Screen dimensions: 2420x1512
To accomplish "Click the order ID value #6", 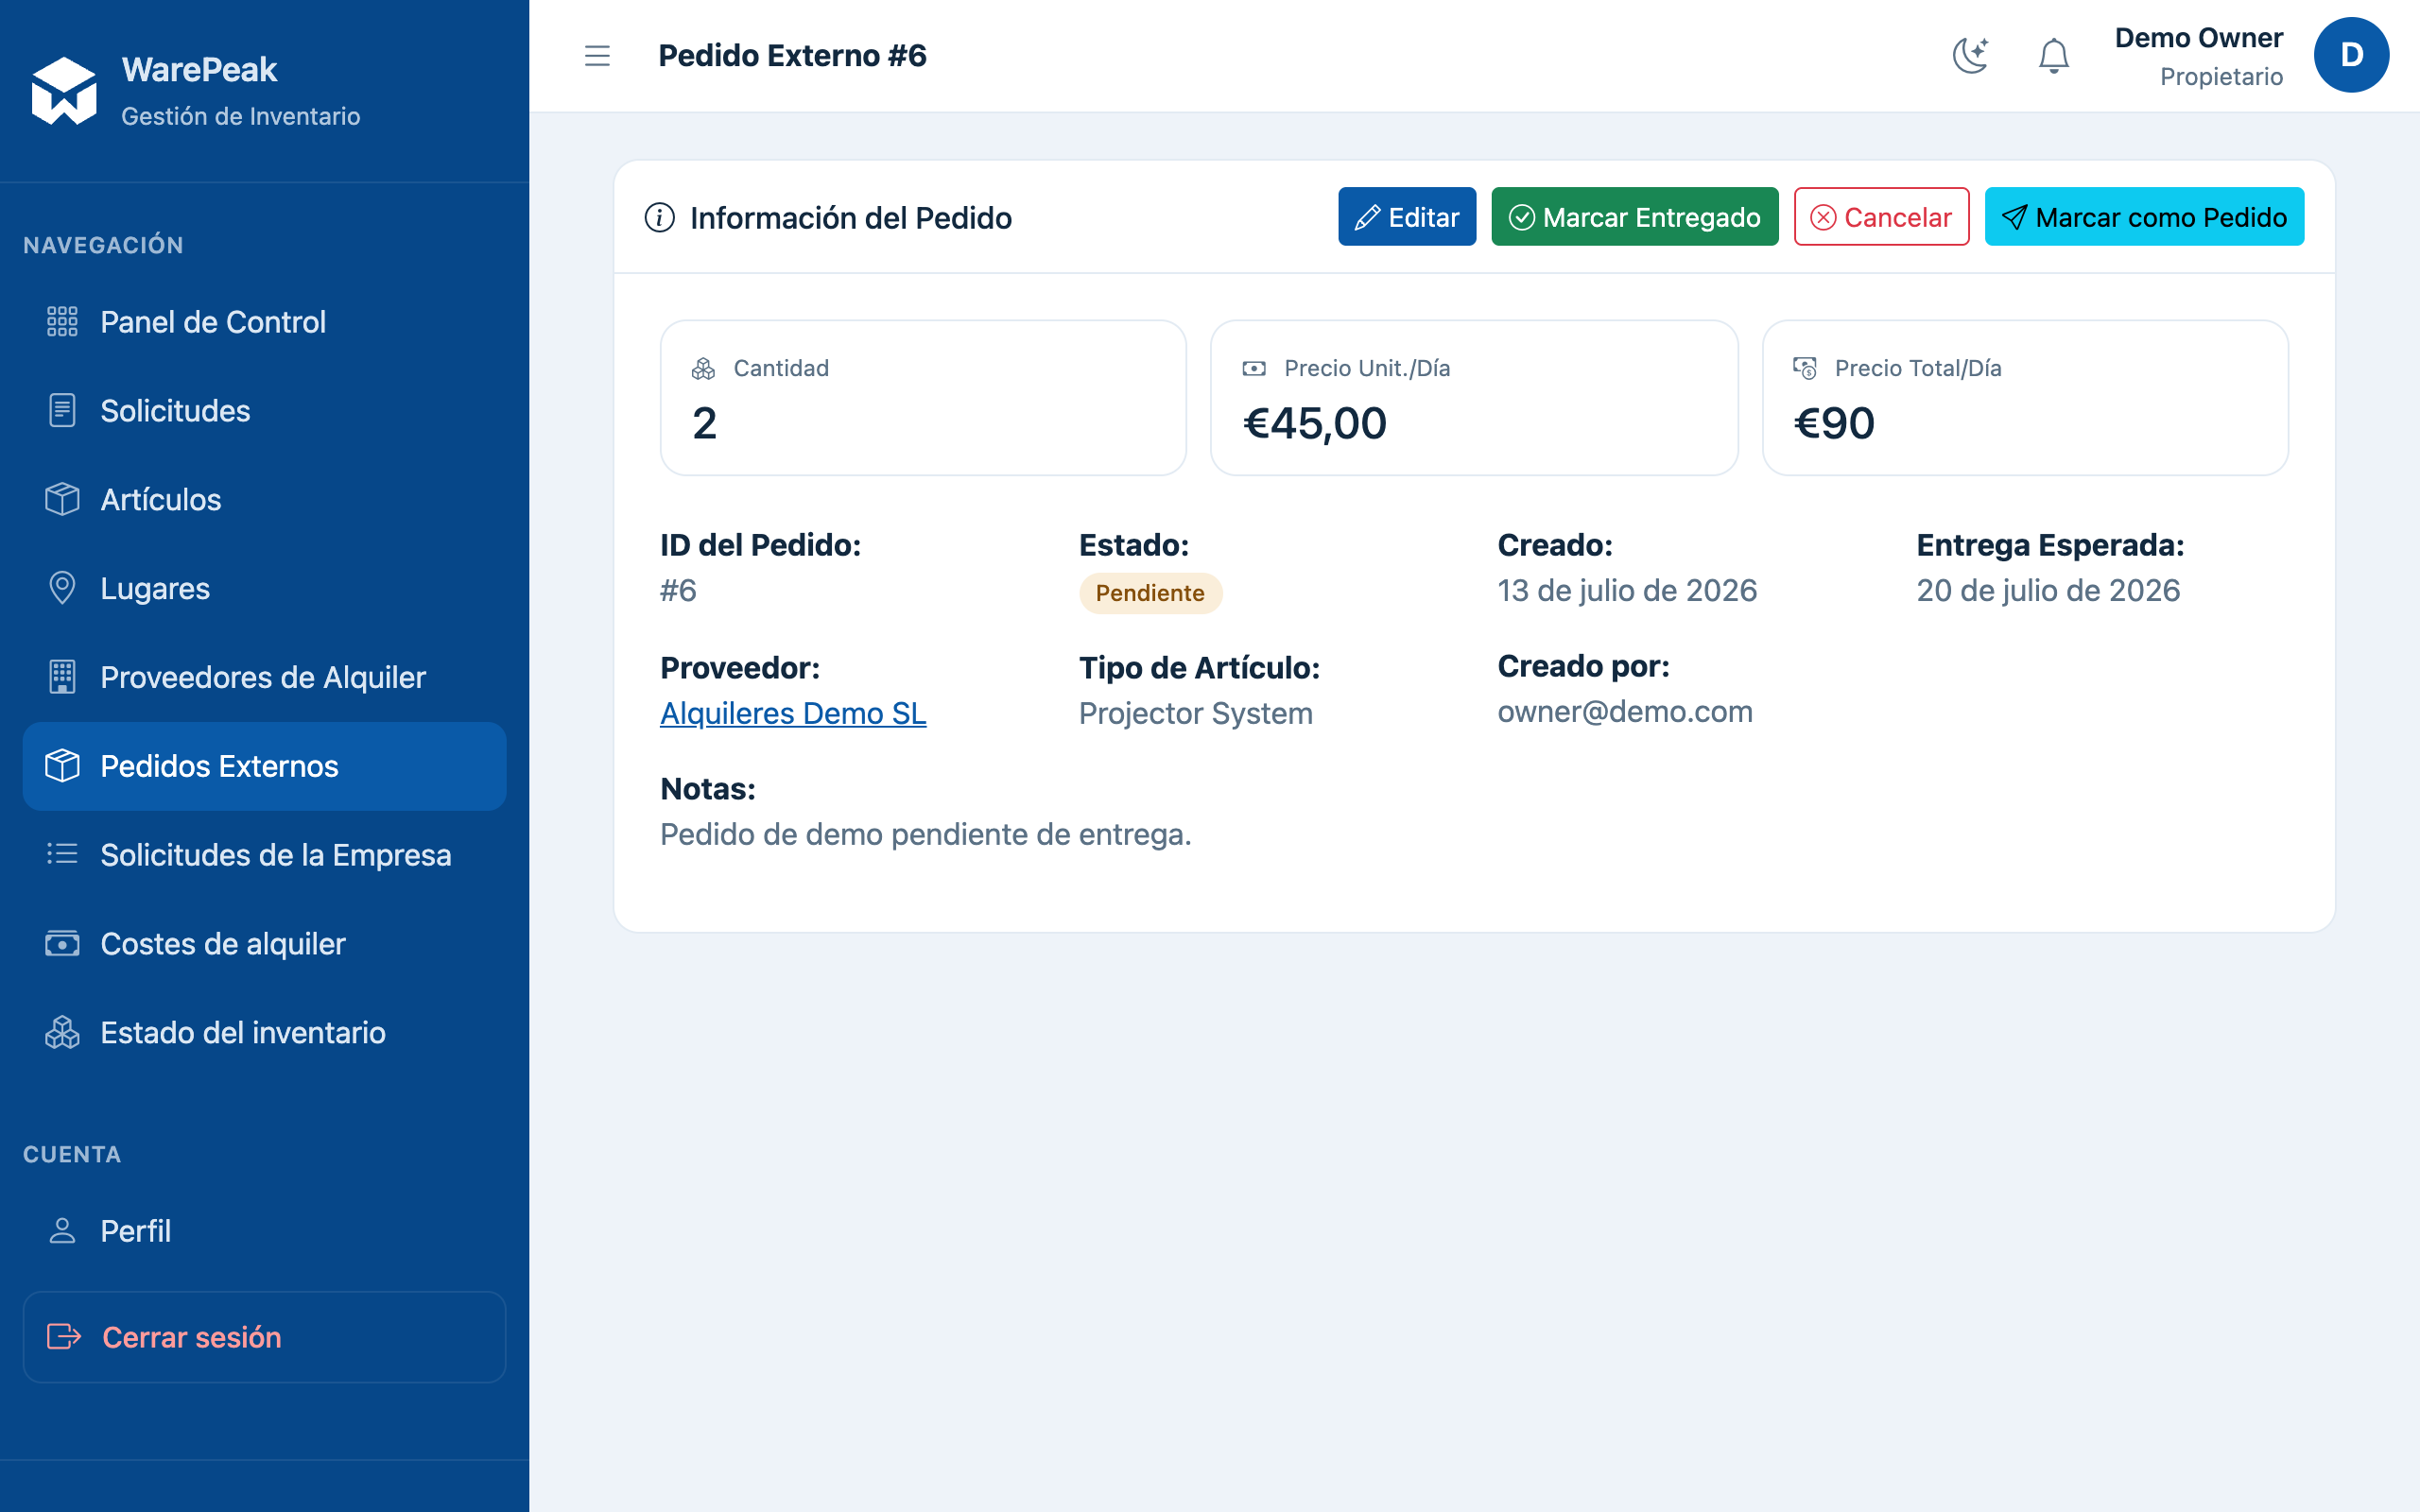I will (678, 590).
